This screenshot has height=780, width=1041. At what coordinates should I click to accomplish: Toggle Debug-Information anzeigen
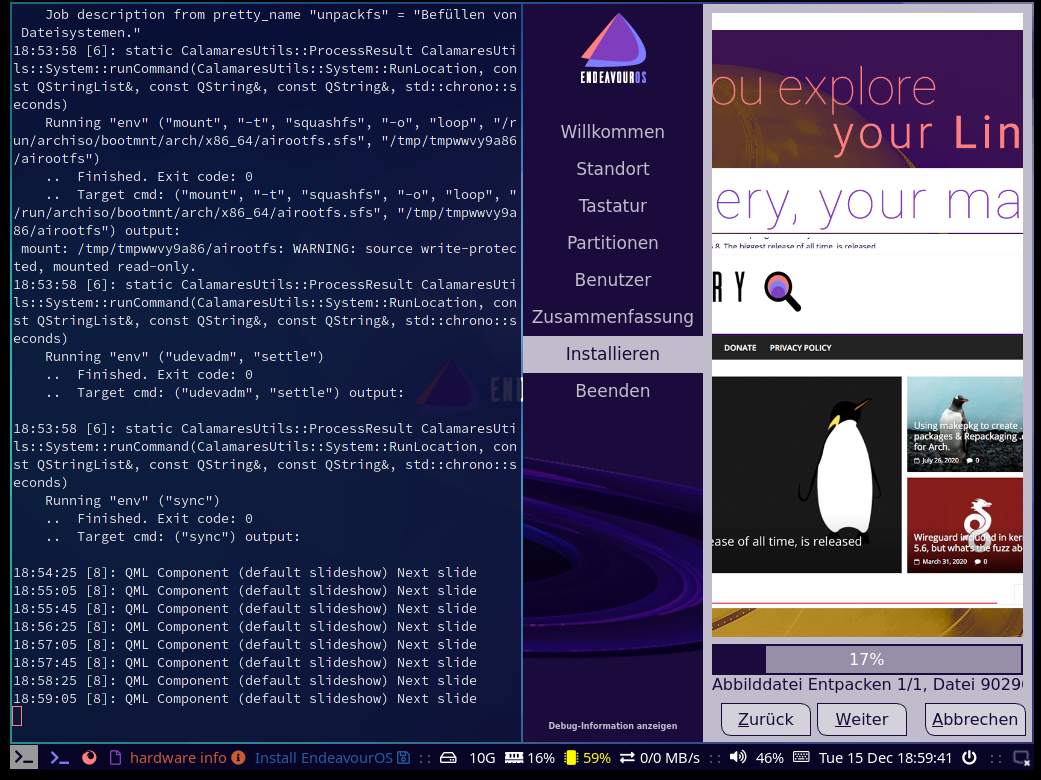point(612,726)
